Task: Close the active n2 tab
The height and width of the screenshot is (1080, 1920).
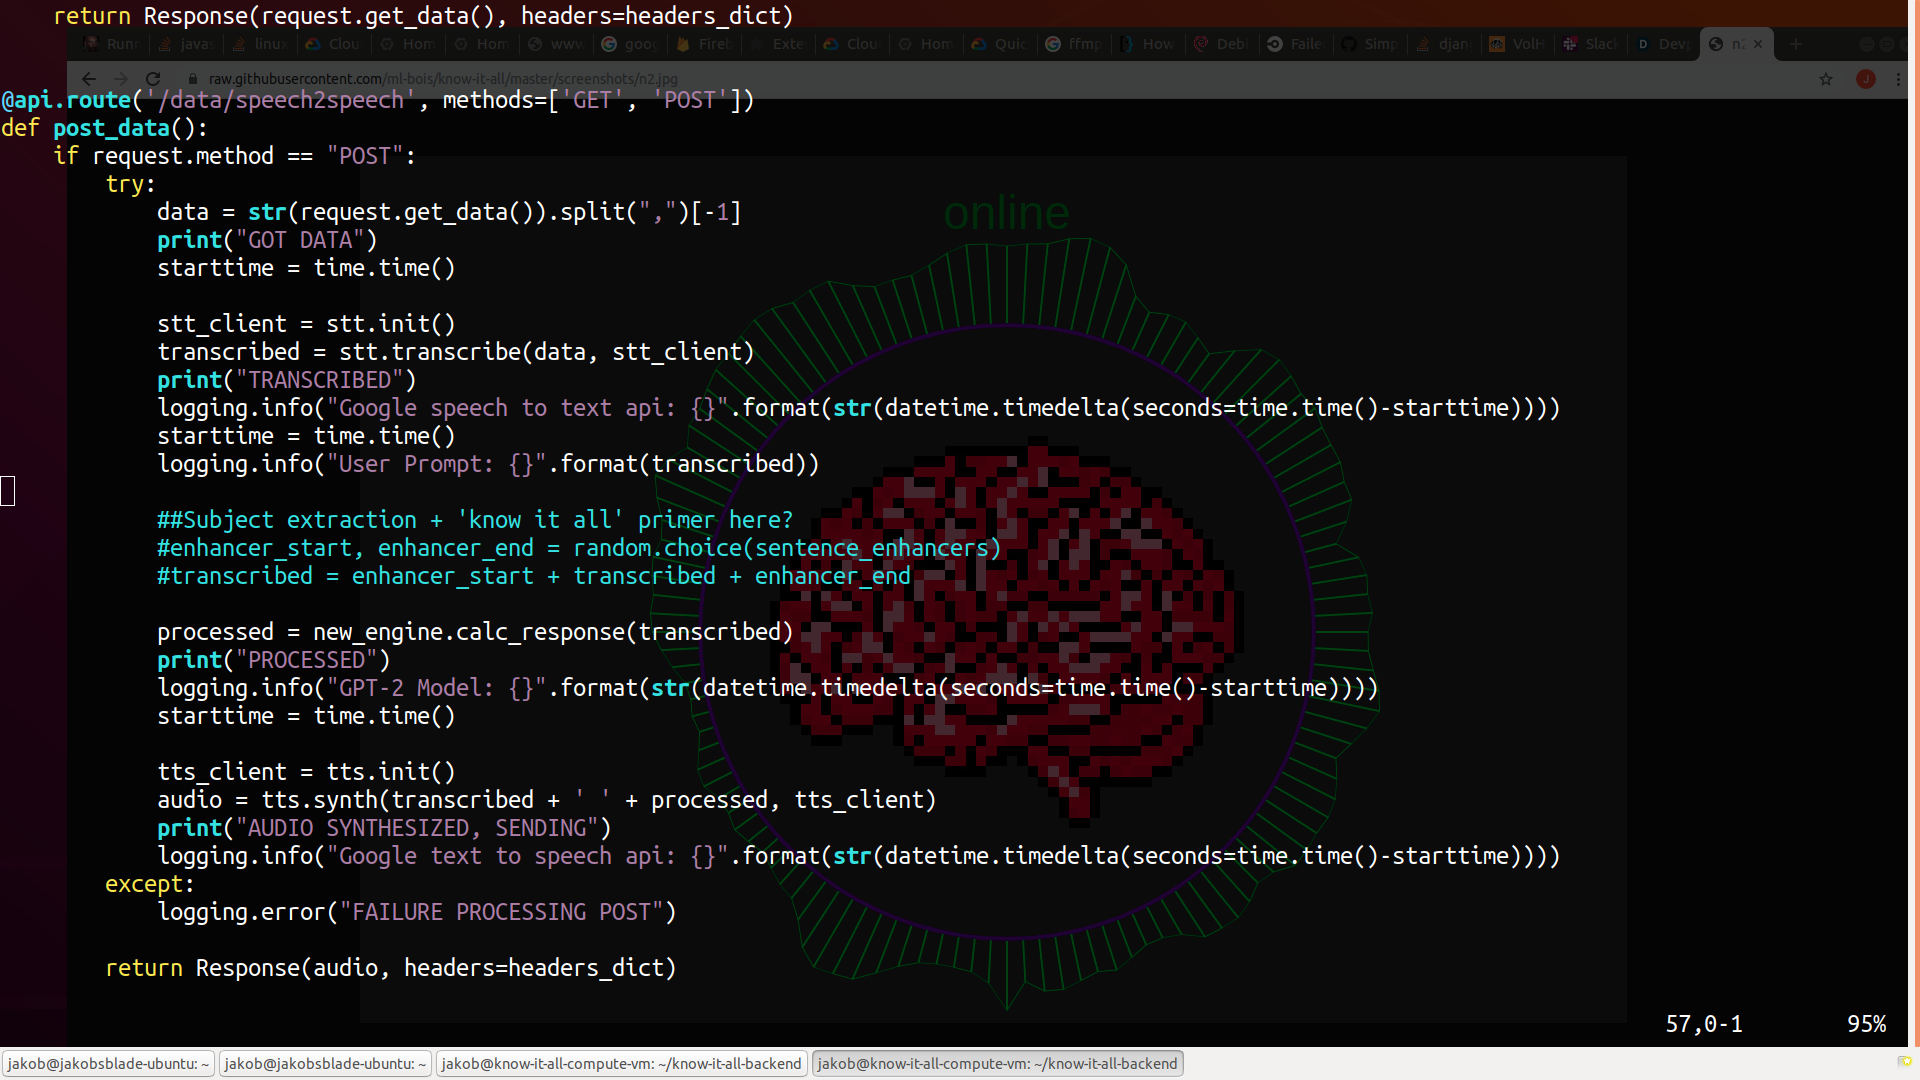Action: pos(1758,44)
